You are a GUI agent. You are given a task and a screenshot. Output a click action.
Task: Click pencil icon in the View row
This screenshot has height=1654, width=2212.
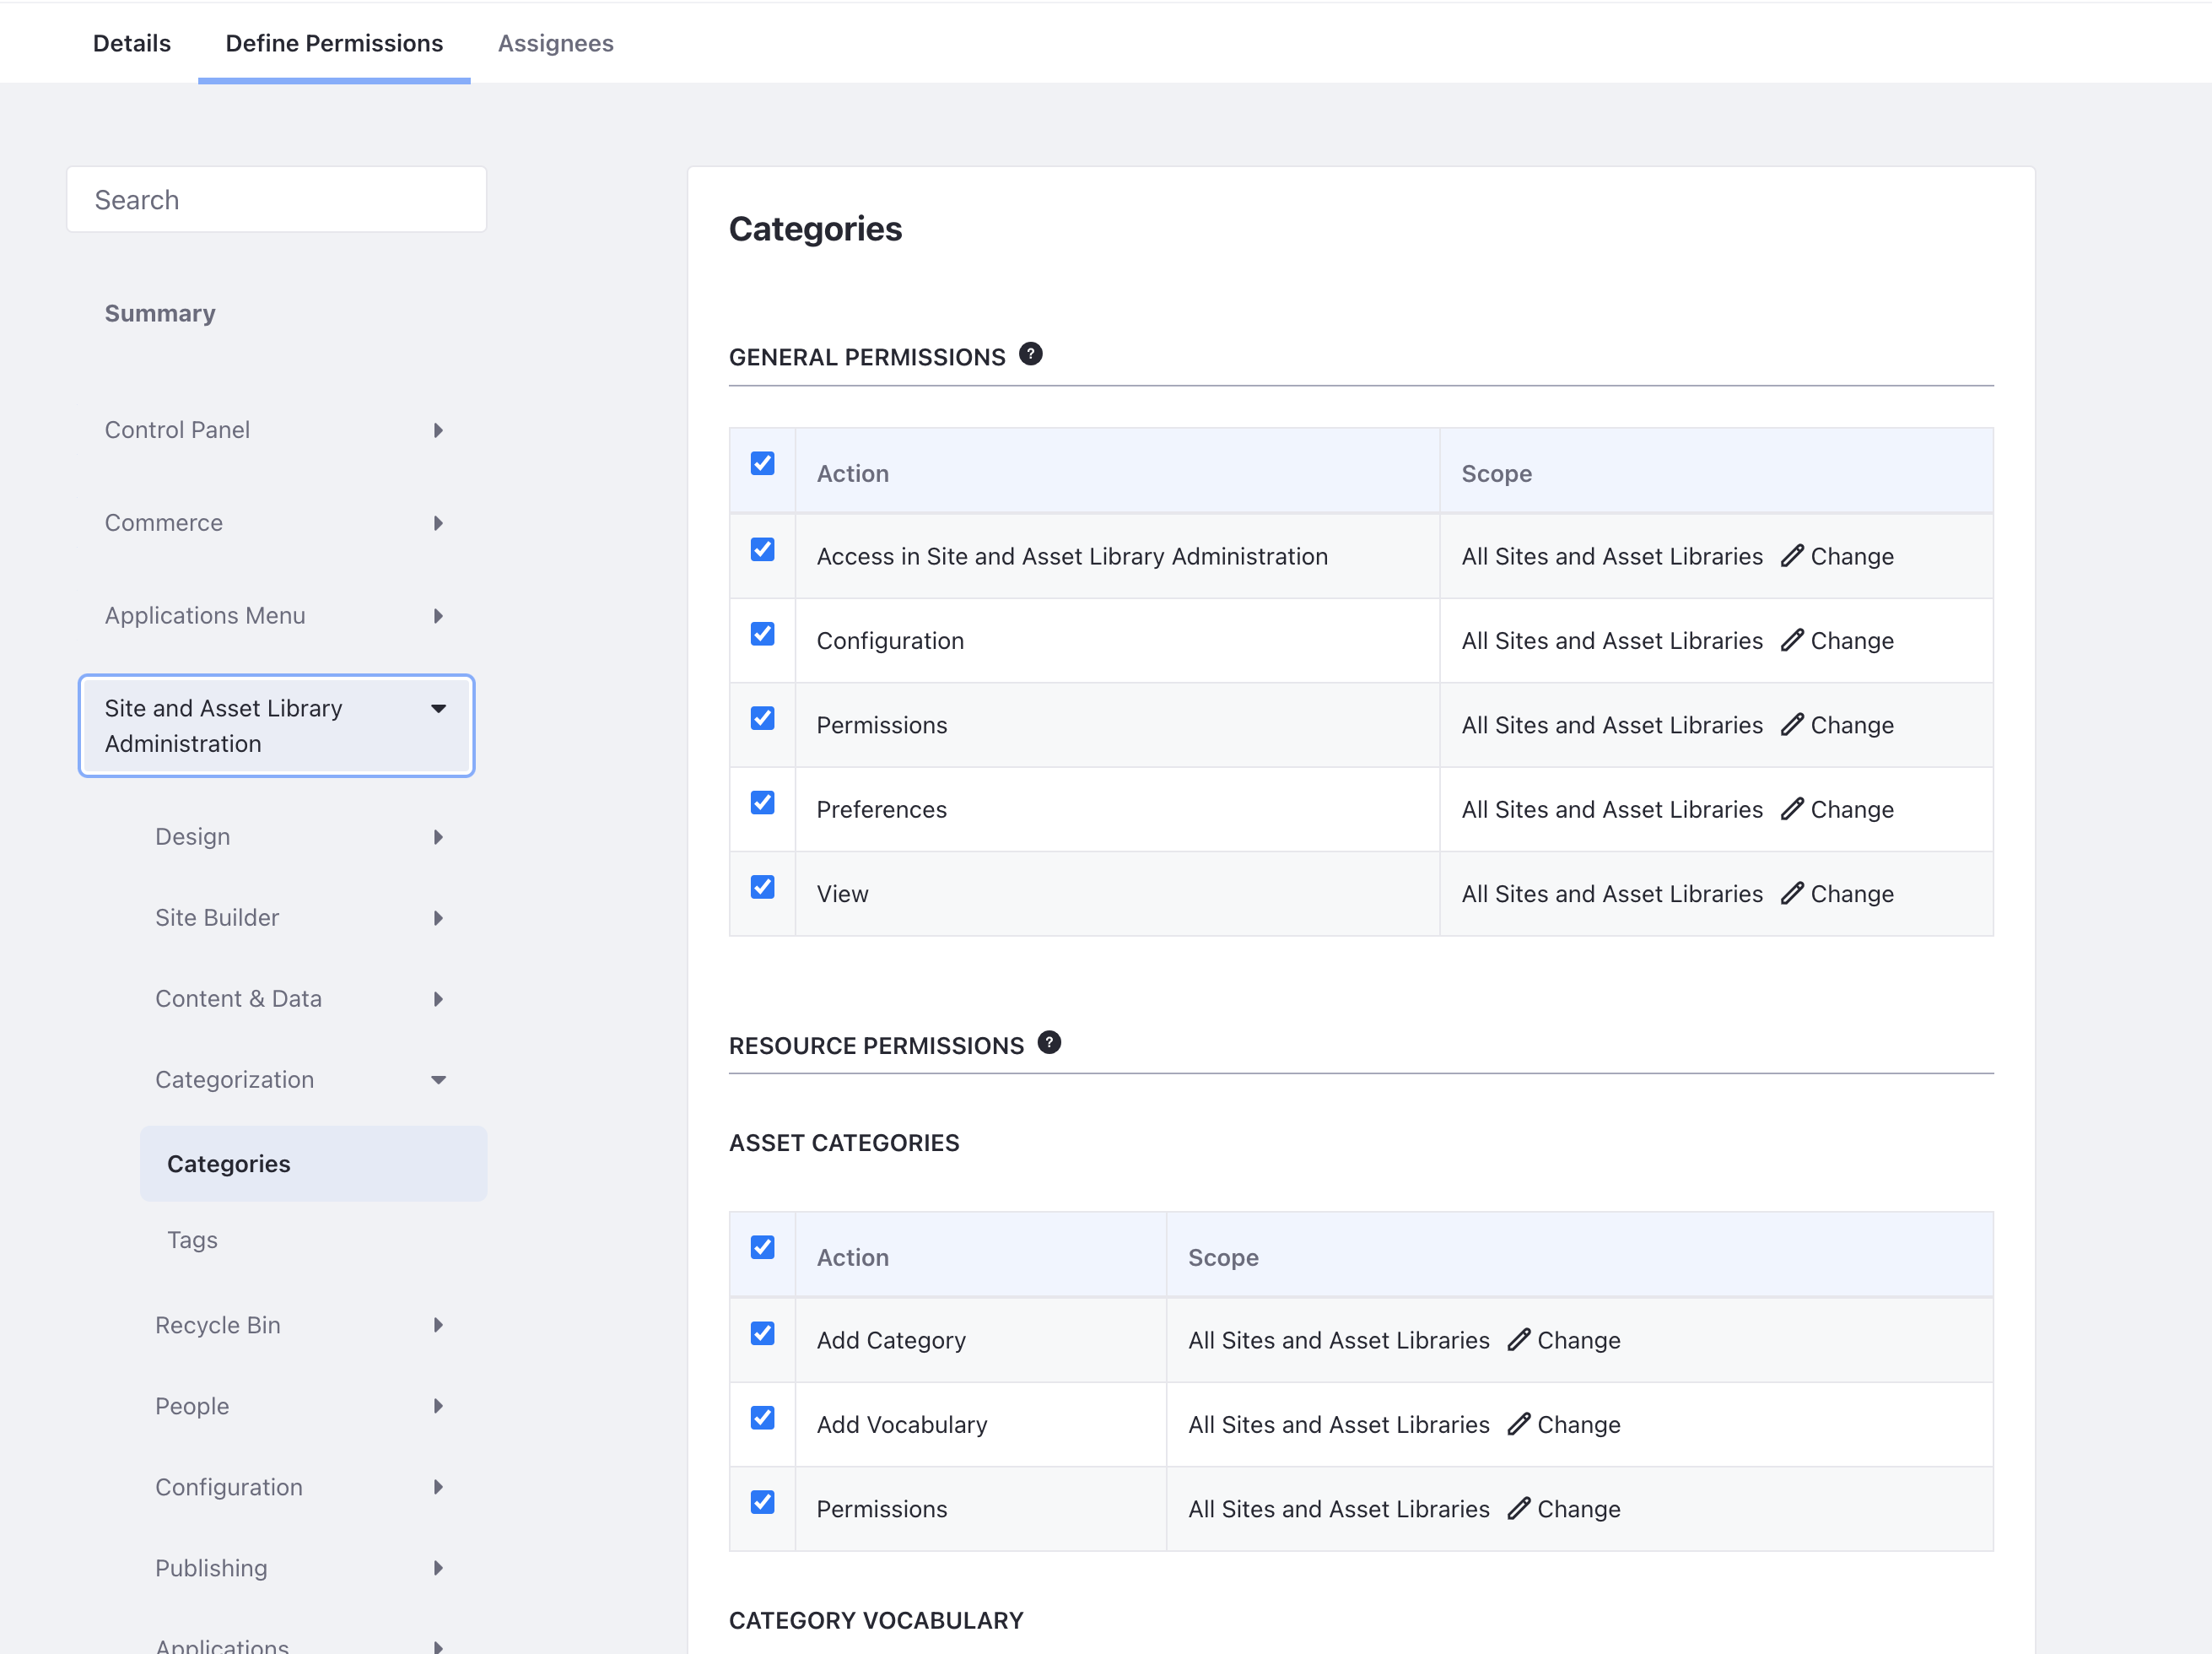pyautogui.click(x=1791, y=893)
